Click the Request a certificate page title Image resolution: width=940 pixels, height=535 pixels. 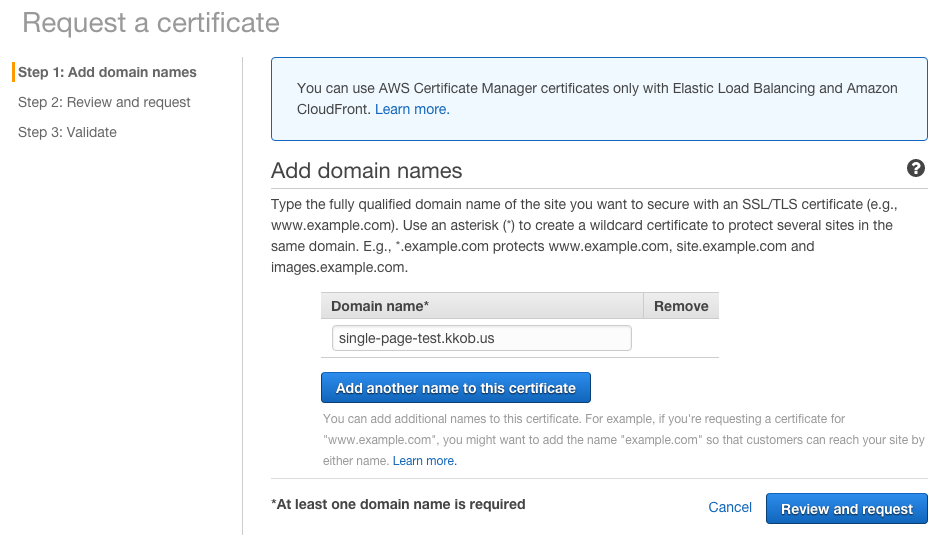pyautogui.click(x=151, y=22)
